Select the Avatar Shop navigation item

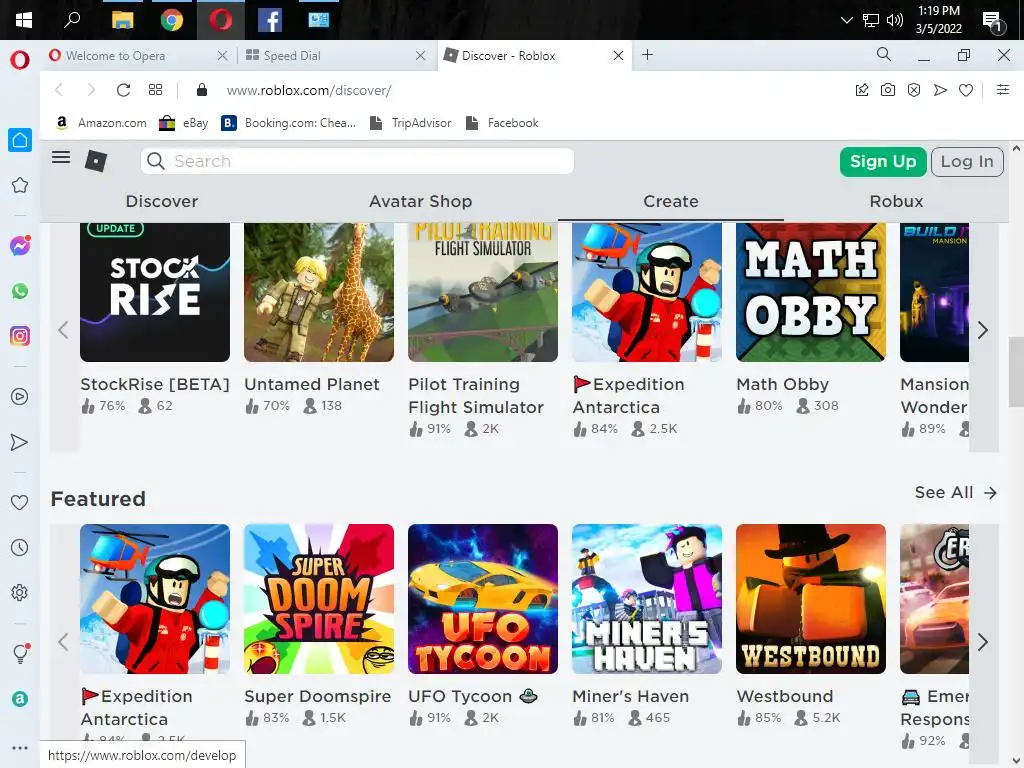[x=420, y=201]
